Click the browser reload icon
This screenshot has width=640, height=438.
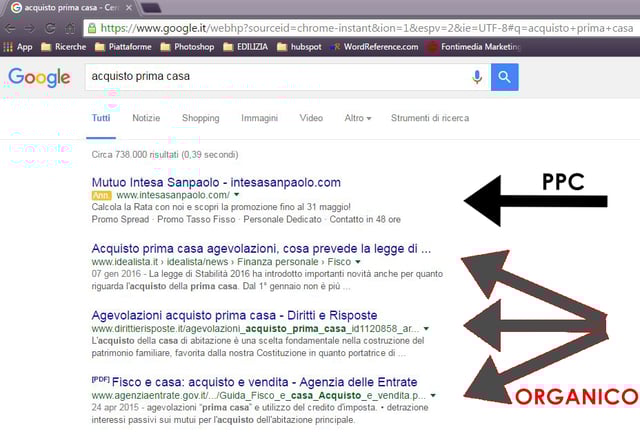tap(65, 28)
